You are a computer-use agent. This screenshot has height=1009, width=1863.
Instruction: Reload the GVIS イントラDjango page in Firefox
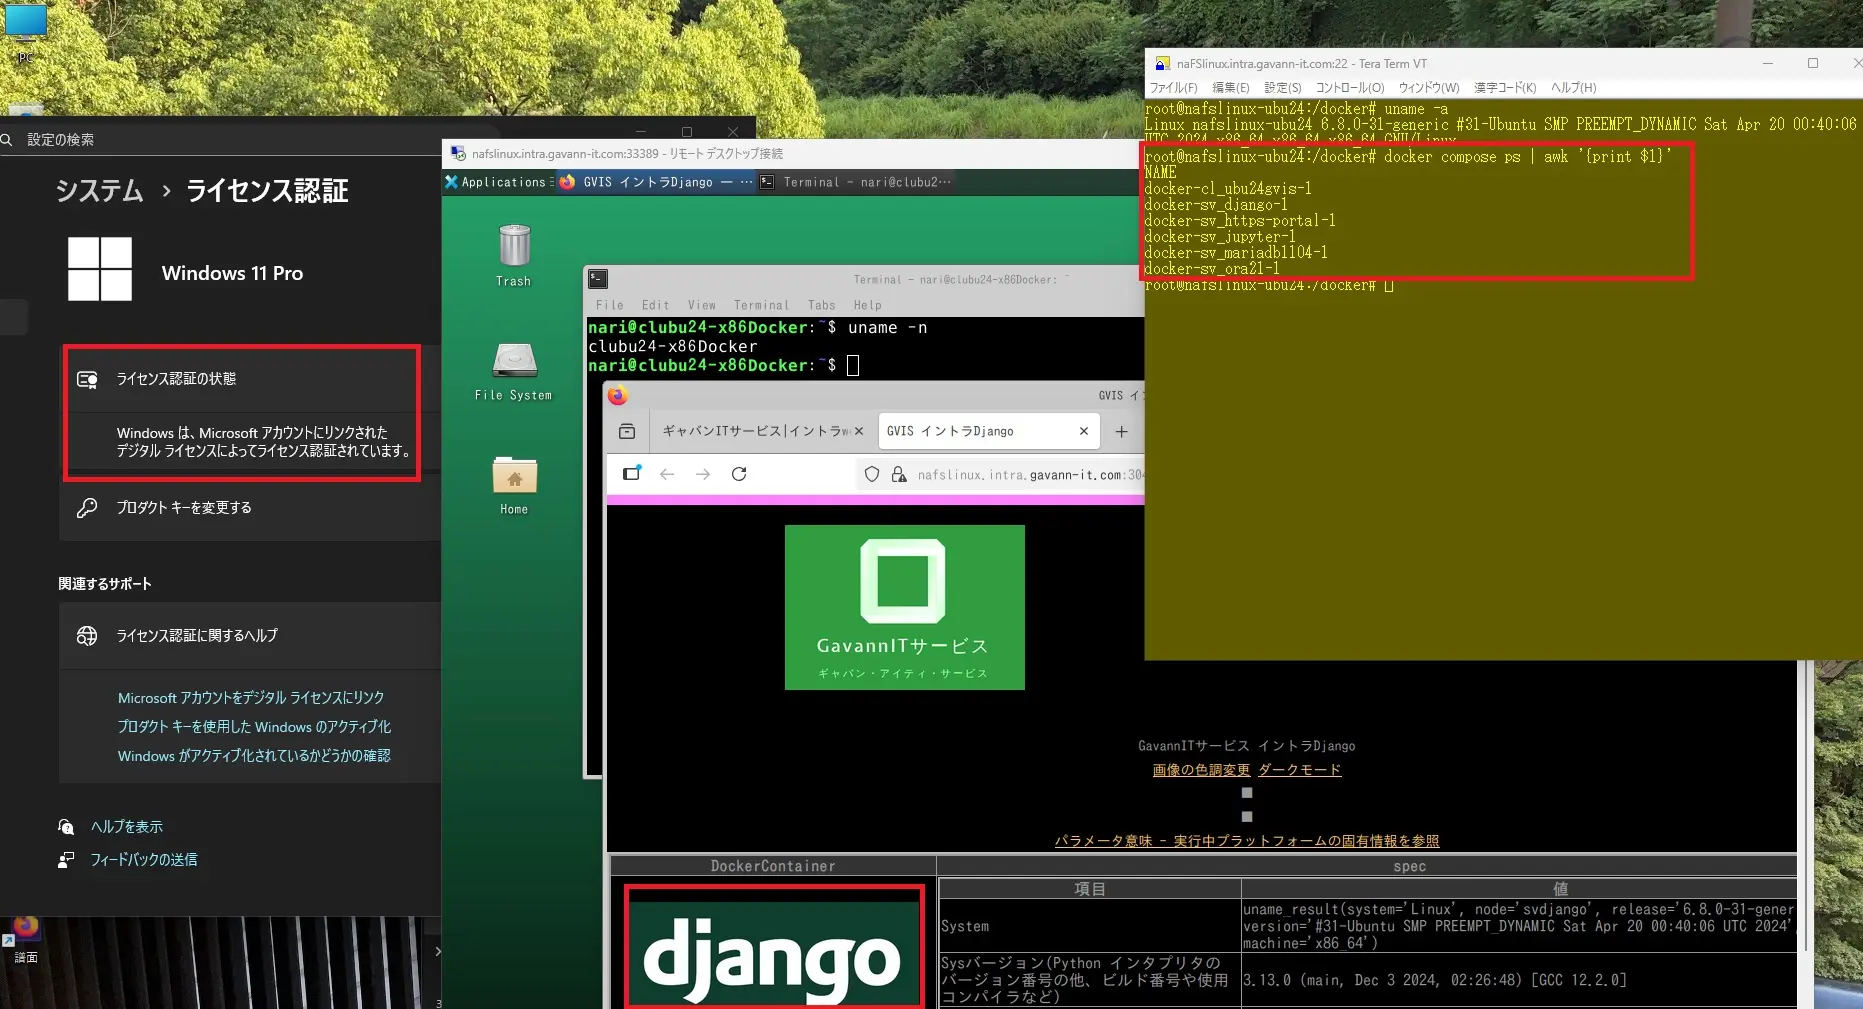739,474
